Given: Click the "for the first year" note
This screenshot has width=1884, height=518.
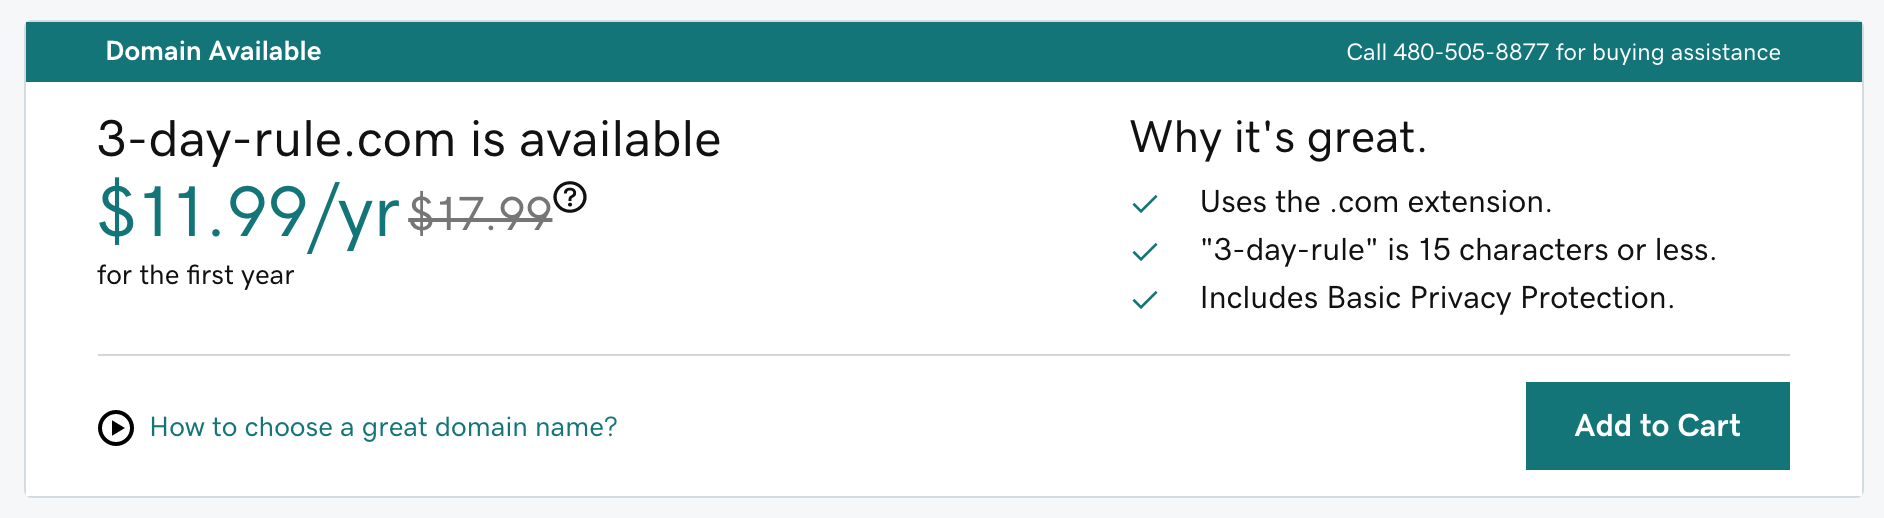Looking at the screenshot, I should point(195,275).
